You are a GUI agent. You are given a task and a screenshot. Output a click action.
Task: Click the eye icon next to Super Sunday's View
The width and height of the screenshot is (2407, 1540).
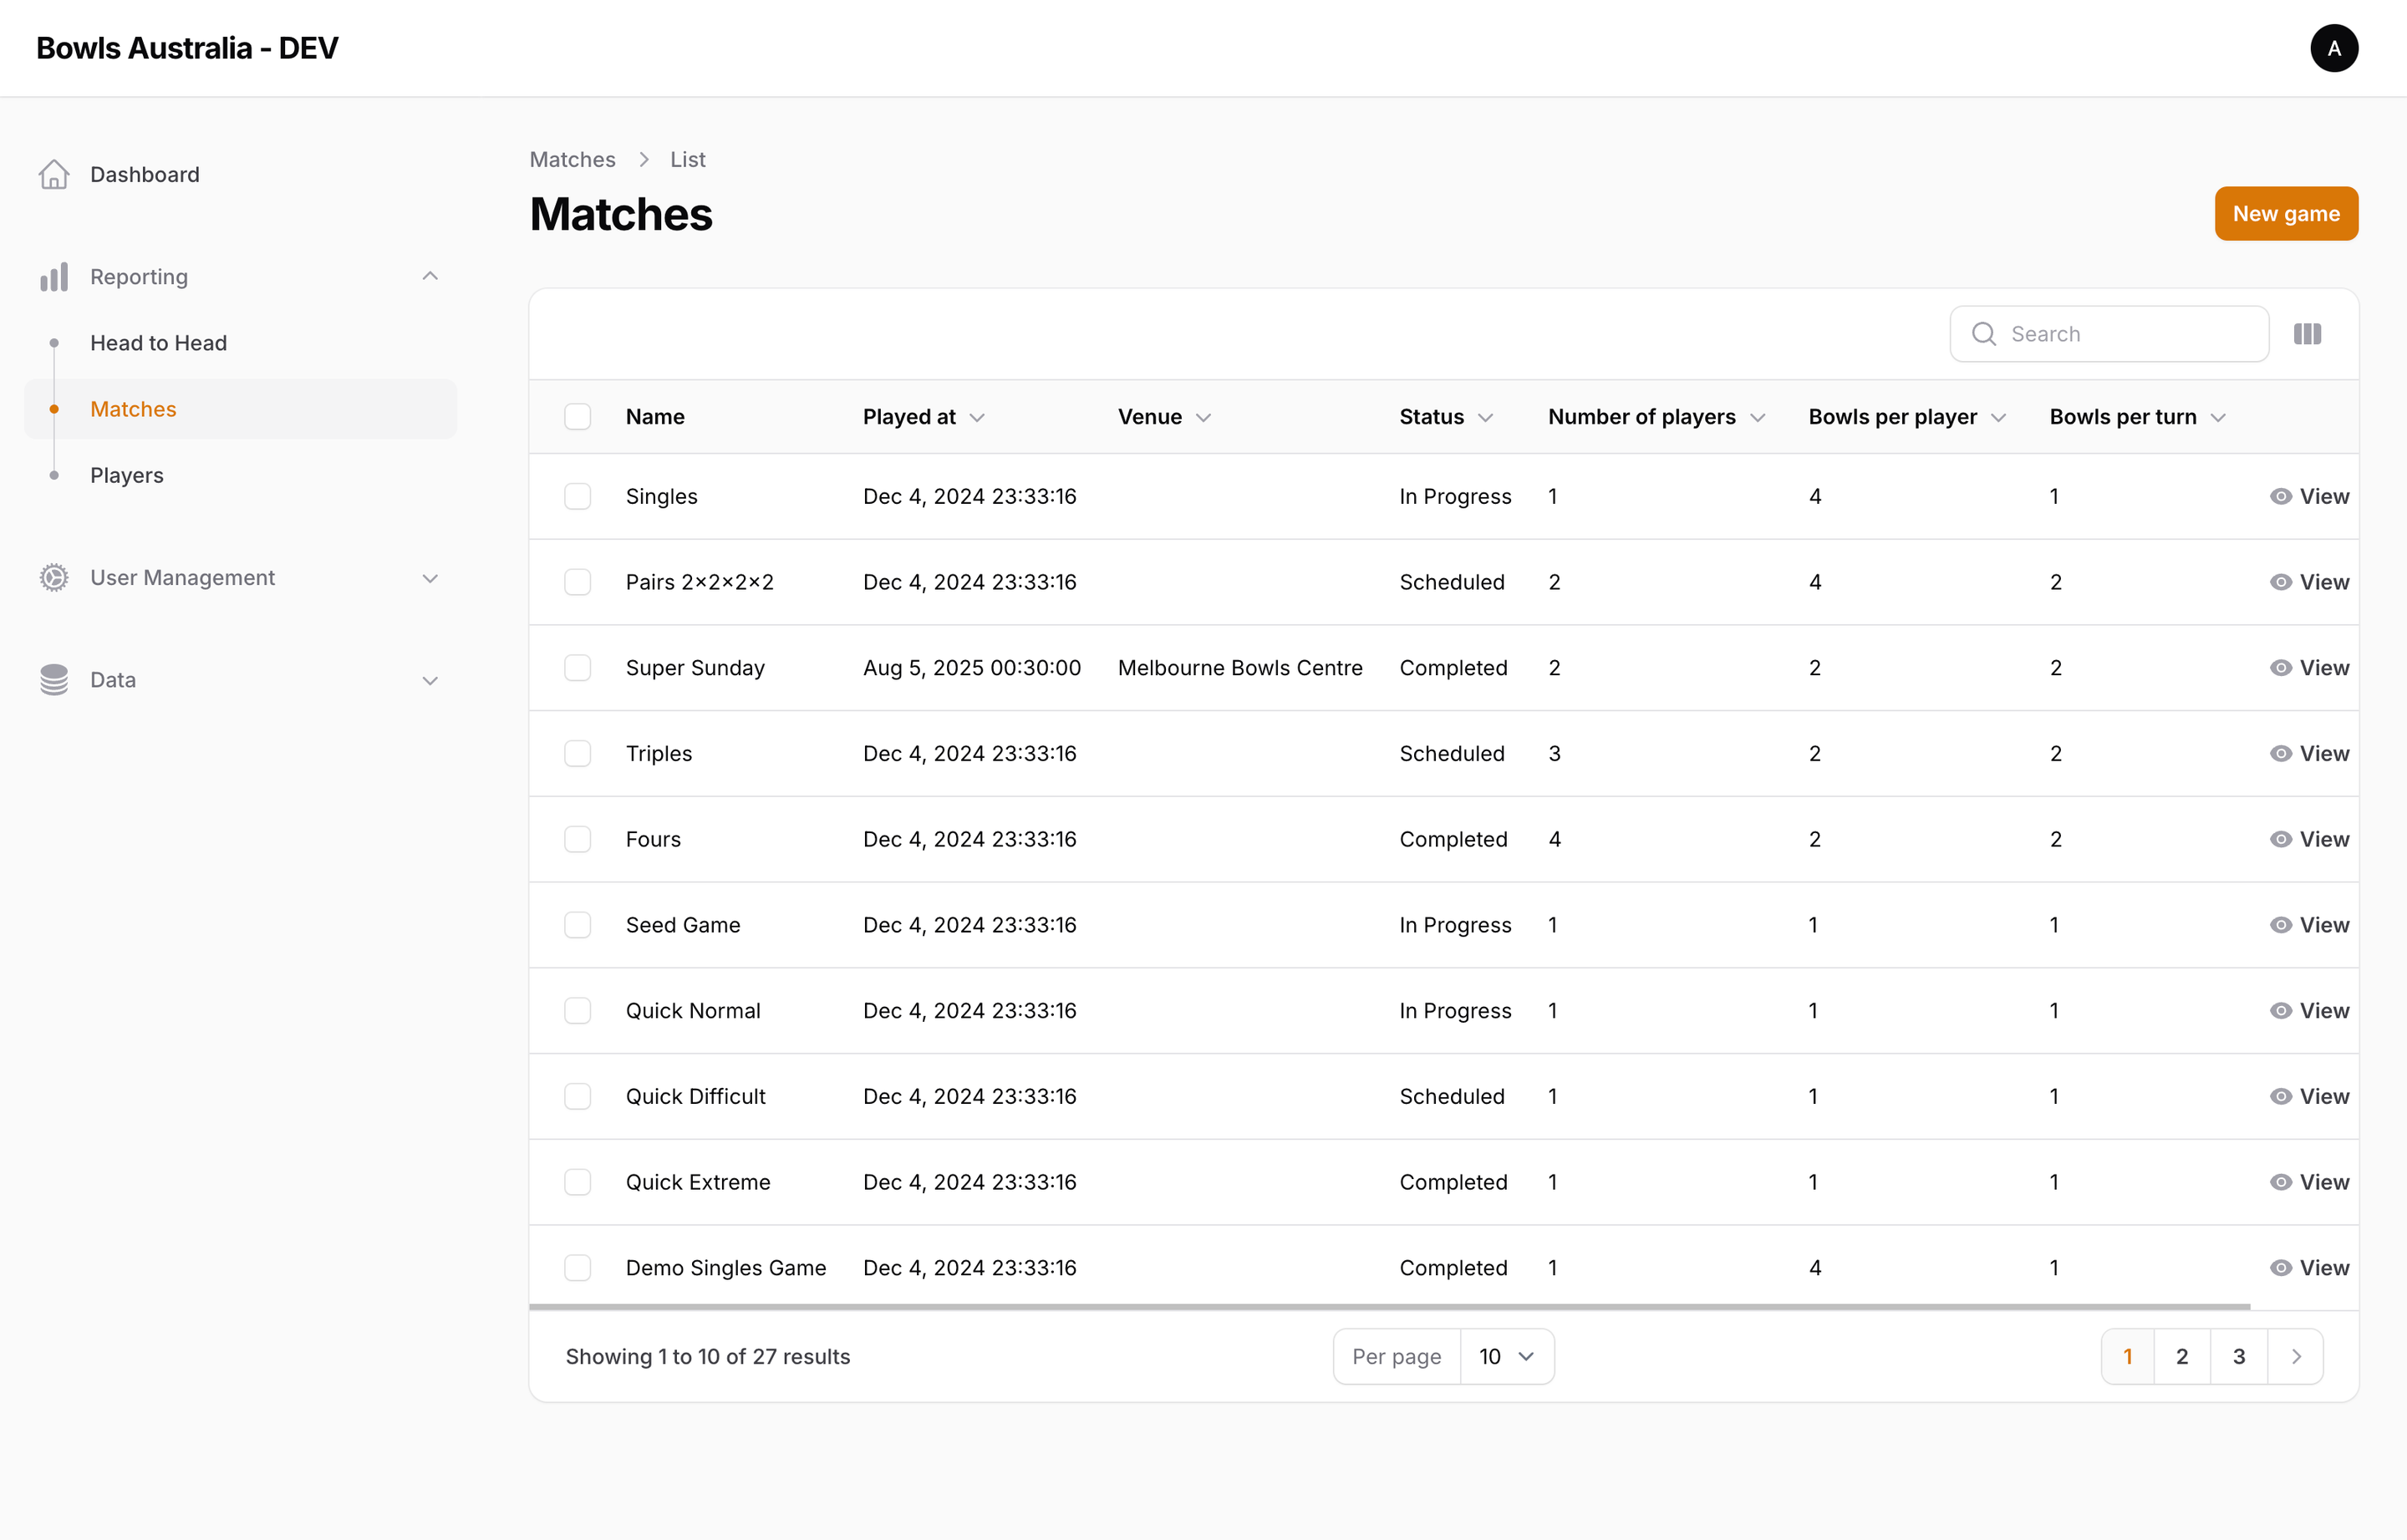2281,667
